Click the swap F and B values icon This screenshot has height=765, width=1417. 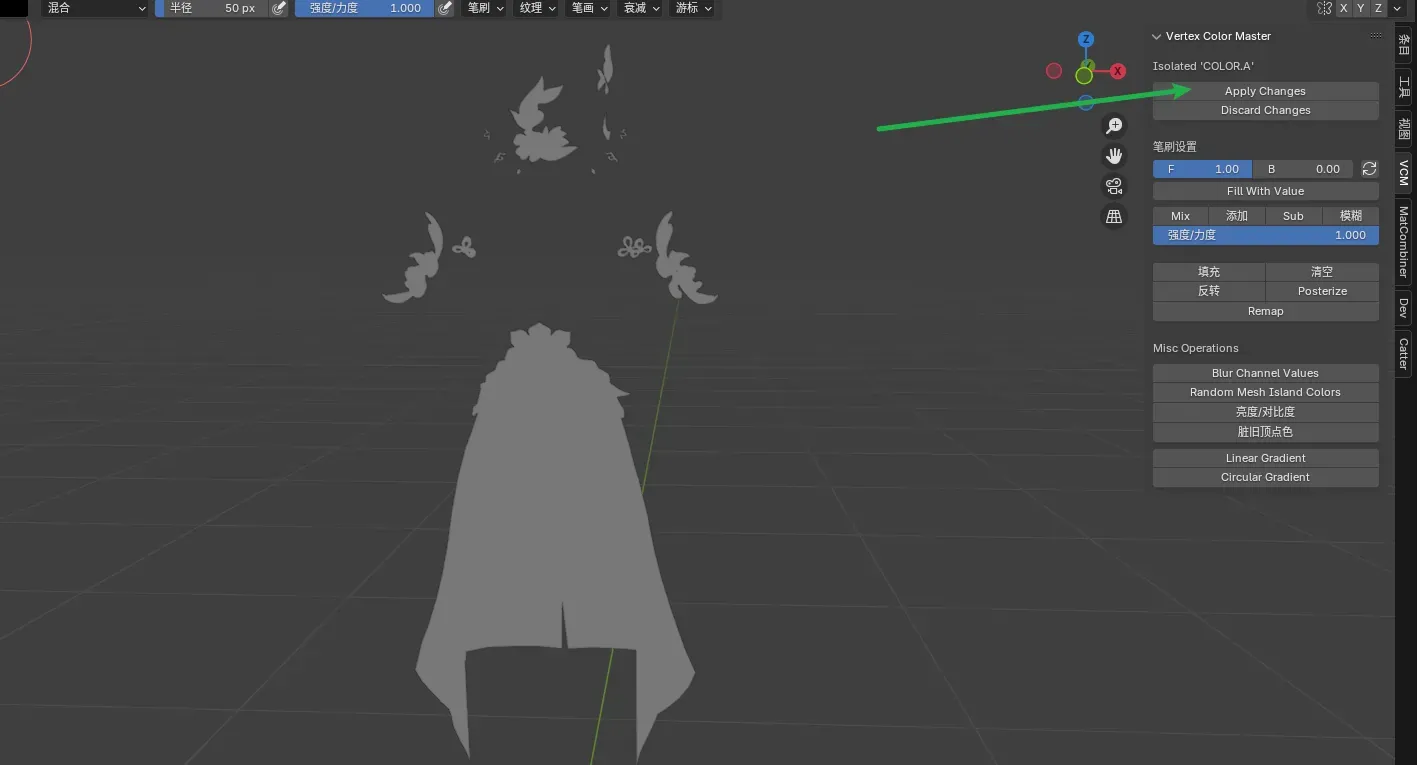(1370, 169)
